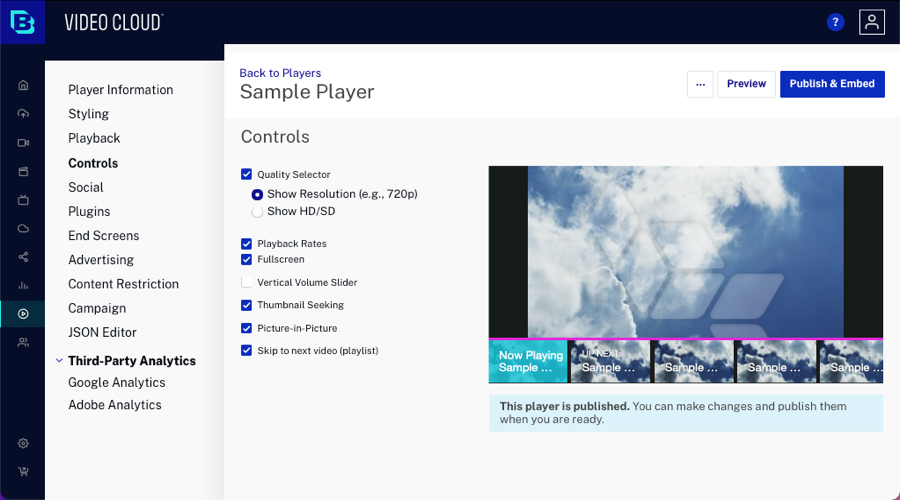
Task: Select the Show HD/SD radio option
Action: pos(257,212)
